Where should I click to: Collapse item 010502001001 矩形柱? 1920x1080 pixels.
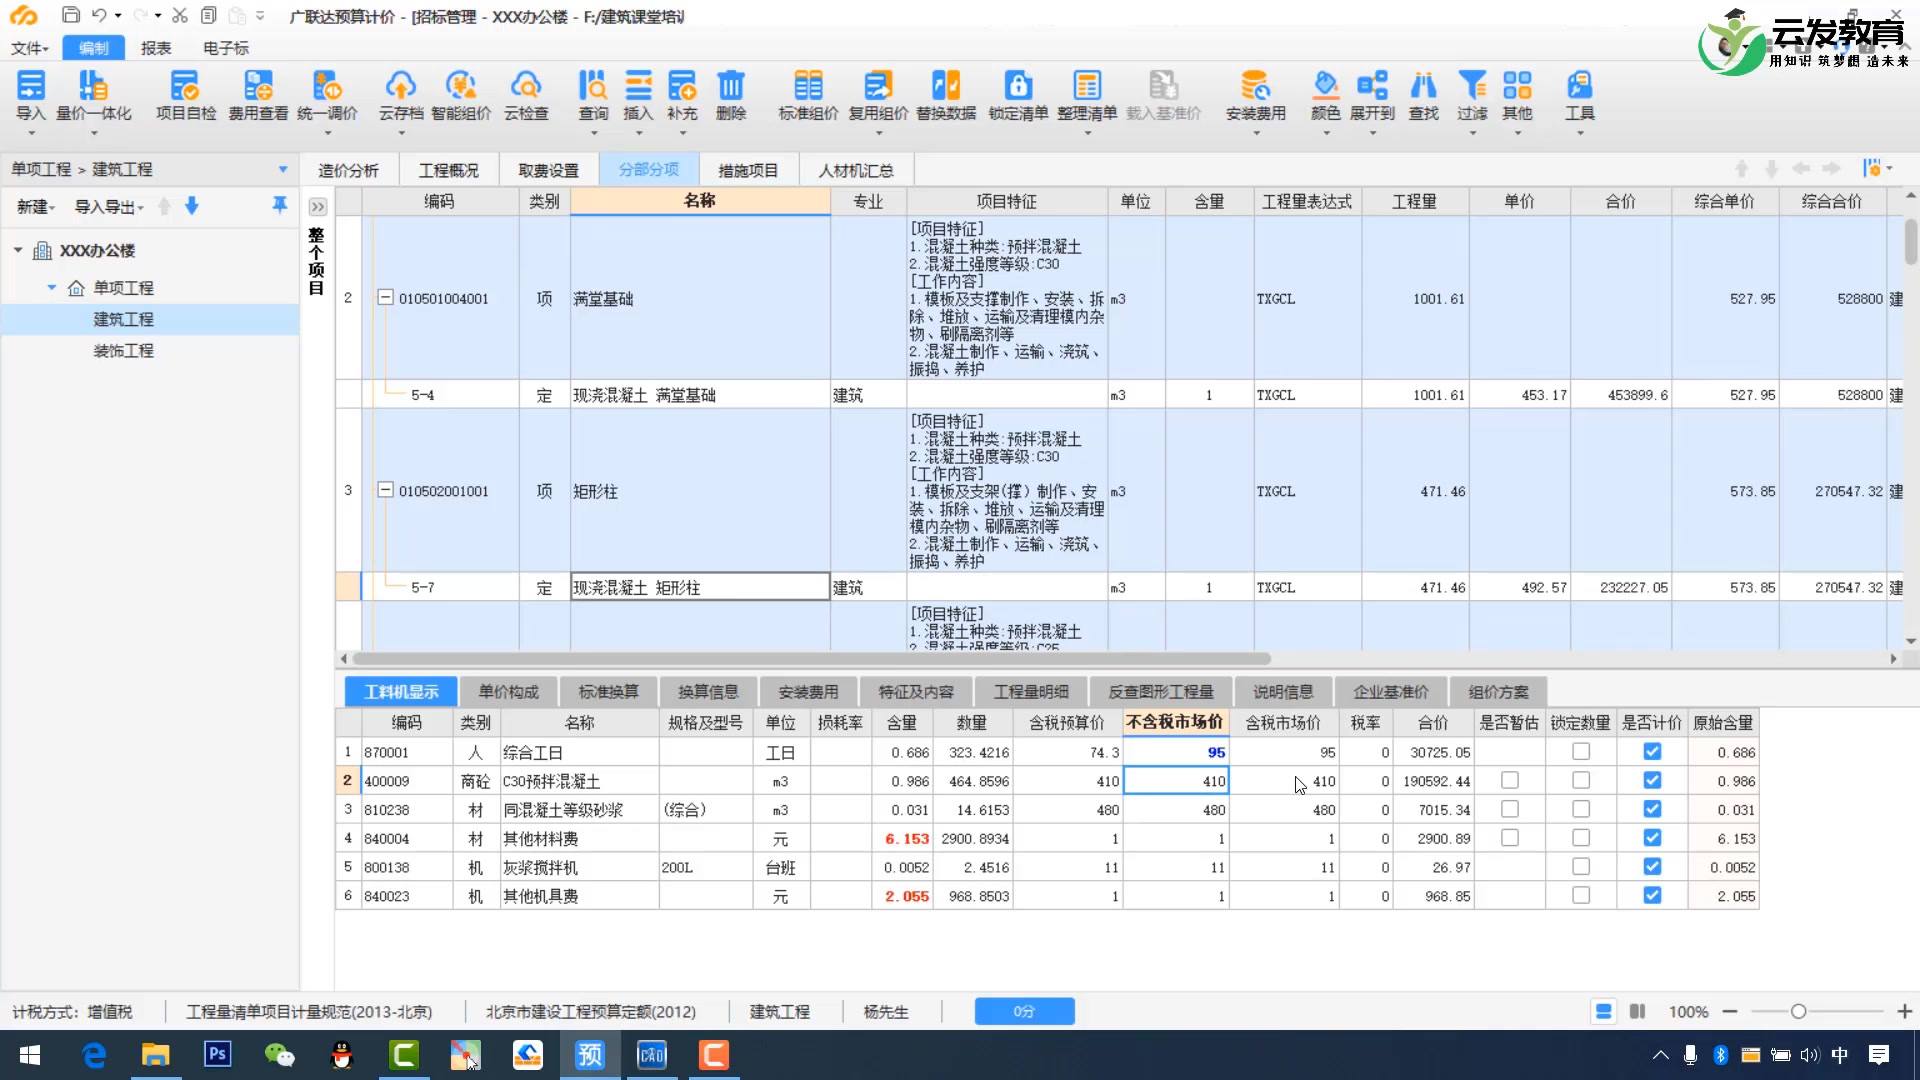point(385,490)
